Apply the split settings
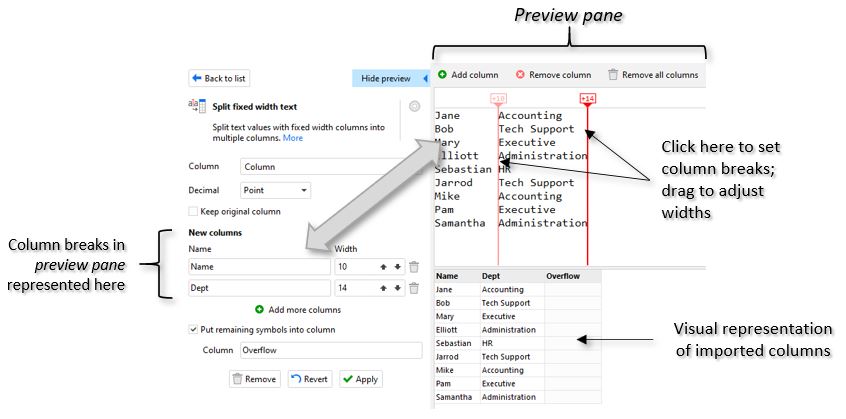 coord(360,380)
